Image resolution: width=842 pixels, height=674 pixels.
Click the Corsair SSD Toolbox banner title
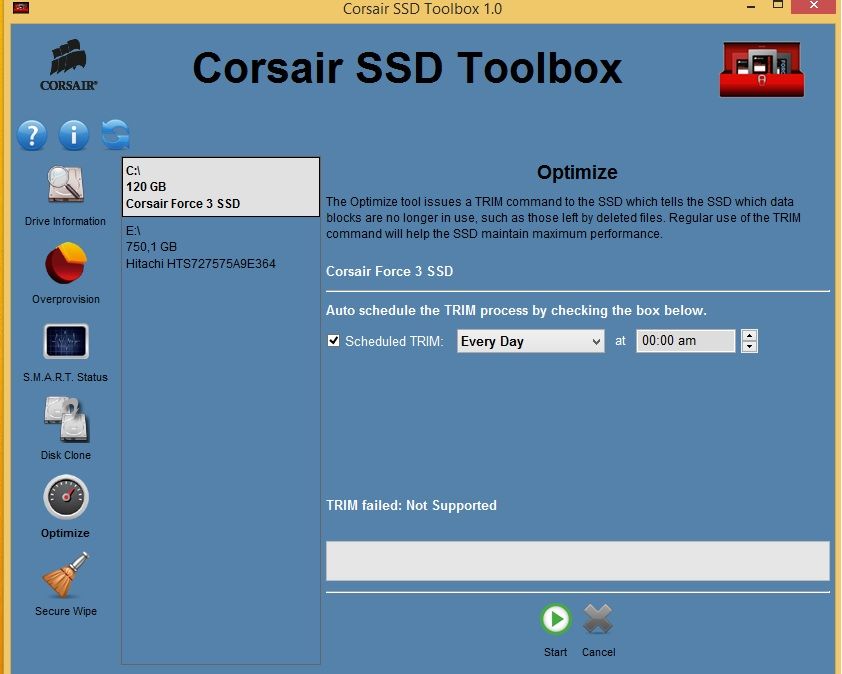tap(407, 68)
